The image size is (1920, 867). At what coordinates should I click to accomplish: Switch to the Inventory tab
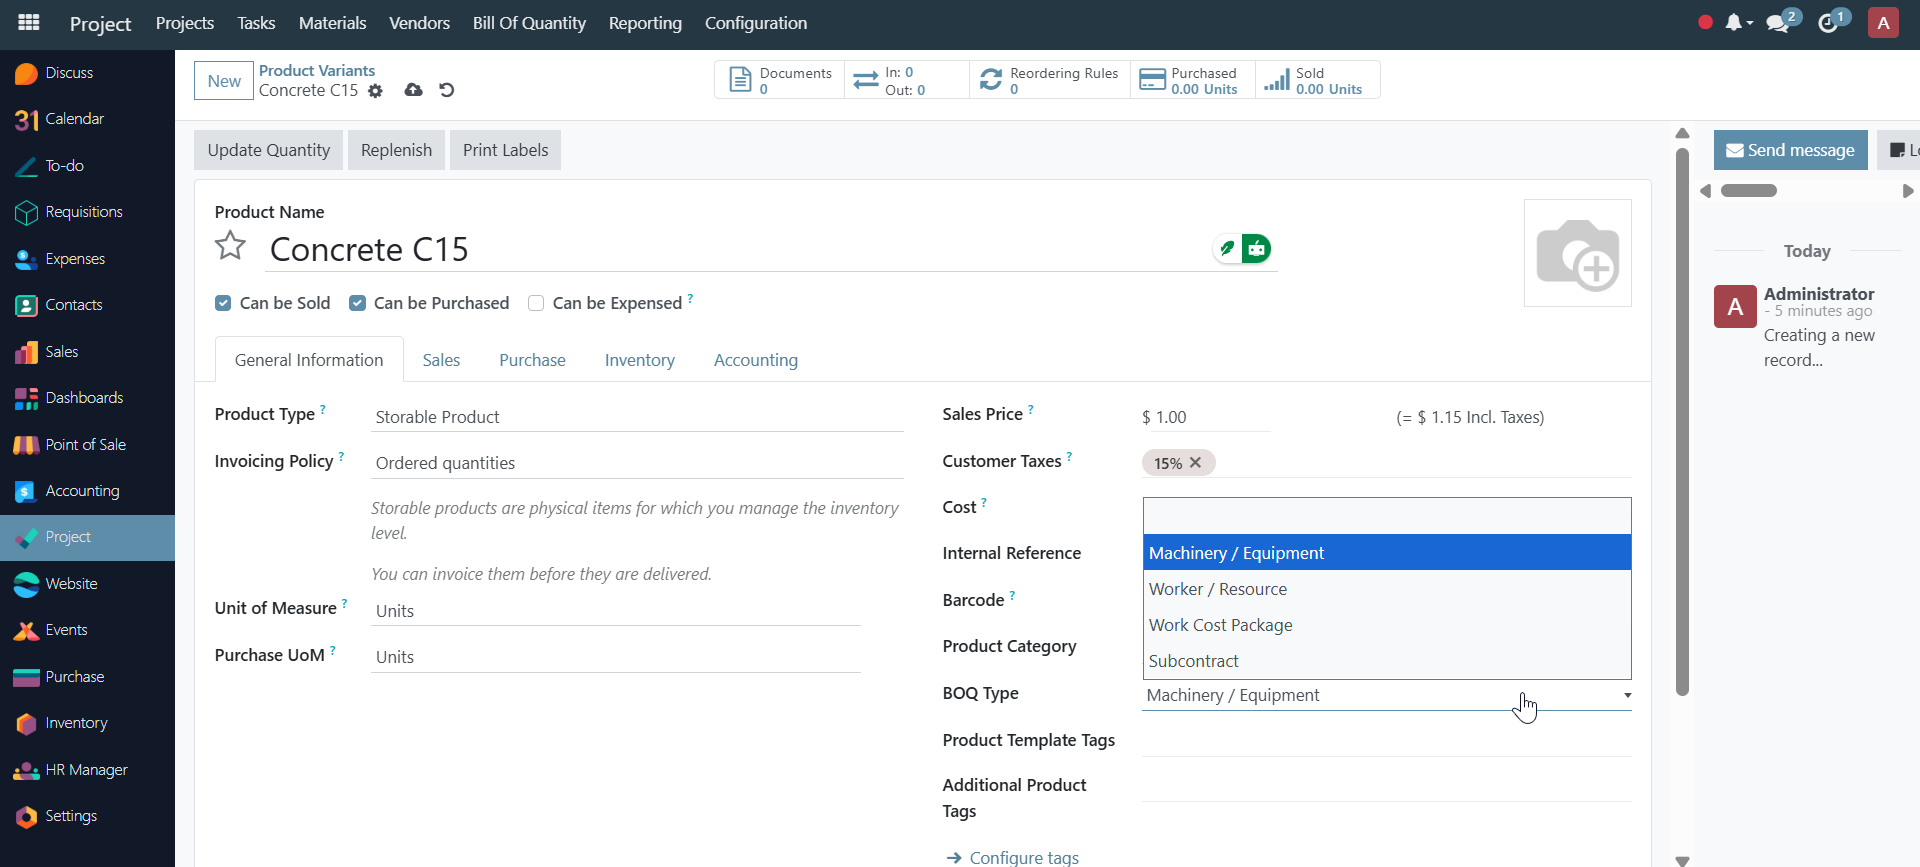coord(639,360)
